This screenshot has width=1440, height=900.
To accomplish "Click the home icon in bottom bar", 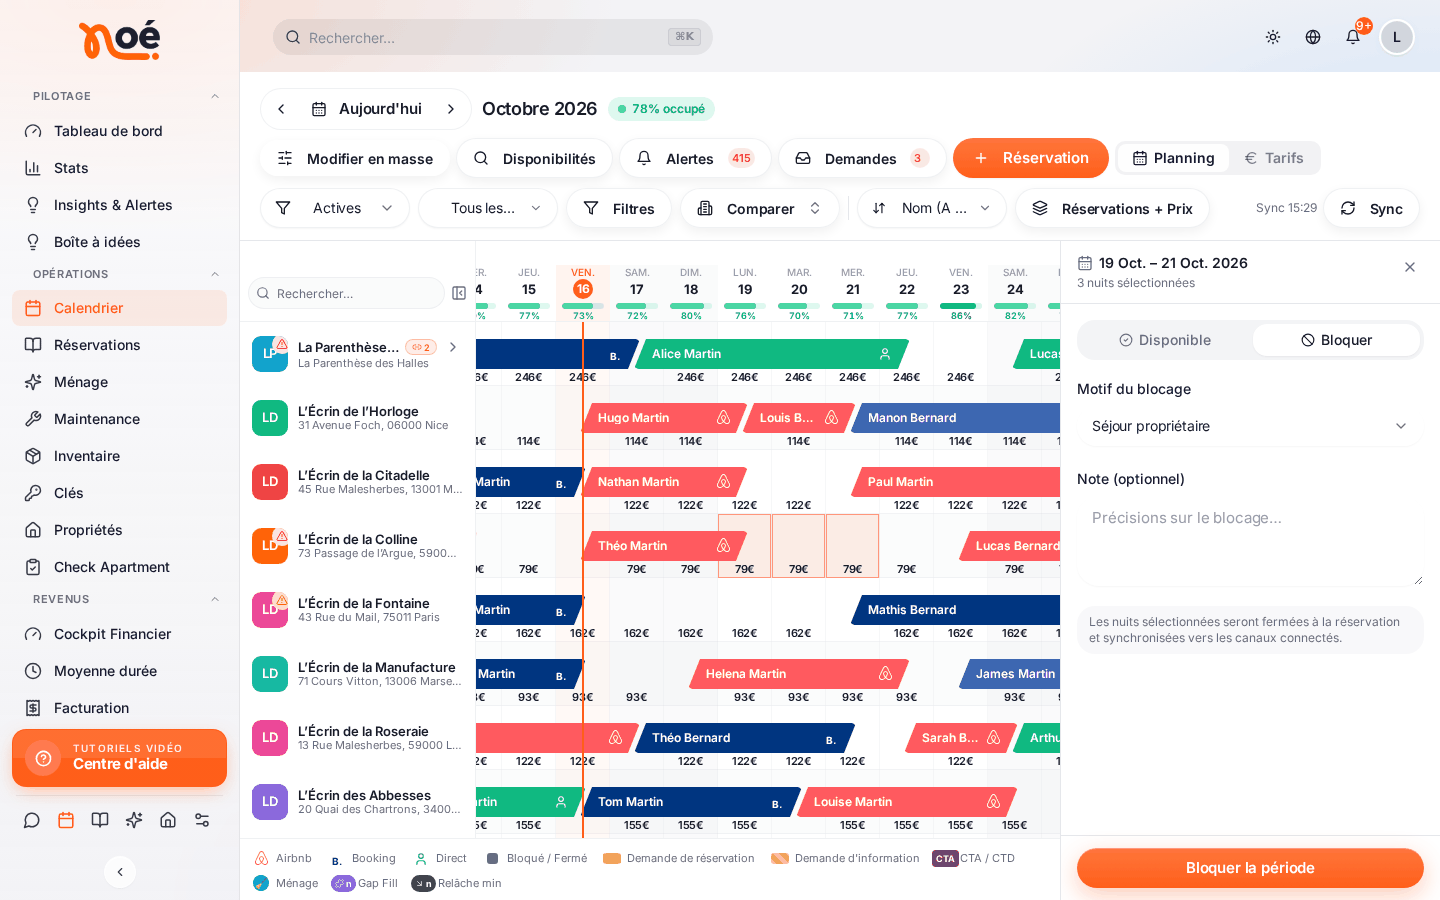I will [168, 820].
